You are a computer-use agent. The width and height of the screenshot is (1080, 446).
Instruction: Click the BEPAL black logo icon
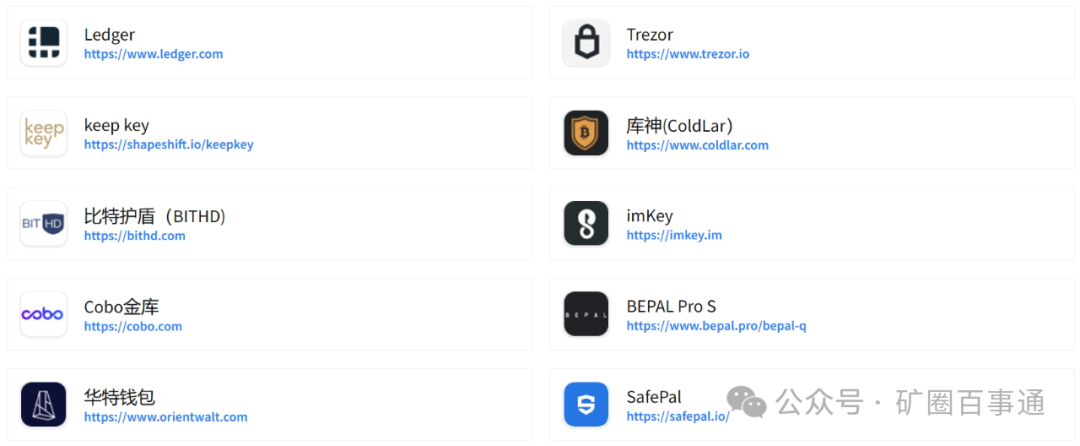(x=586, y=314)
